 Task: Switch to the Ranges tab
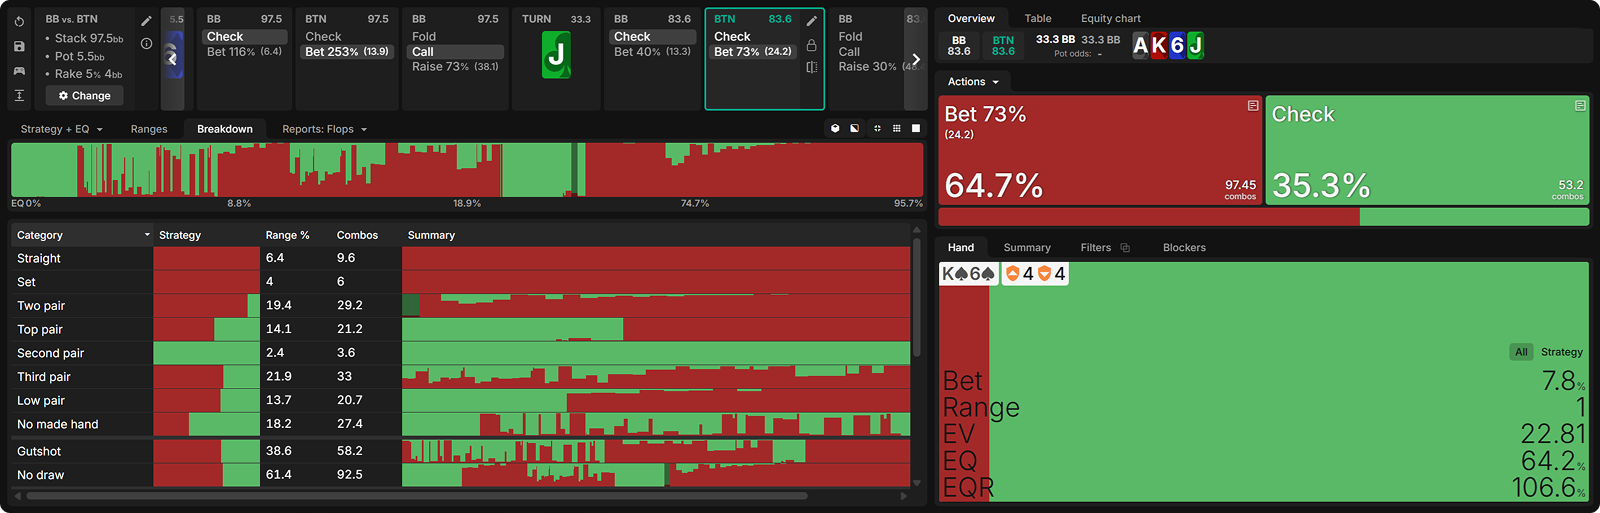point(149,129)
